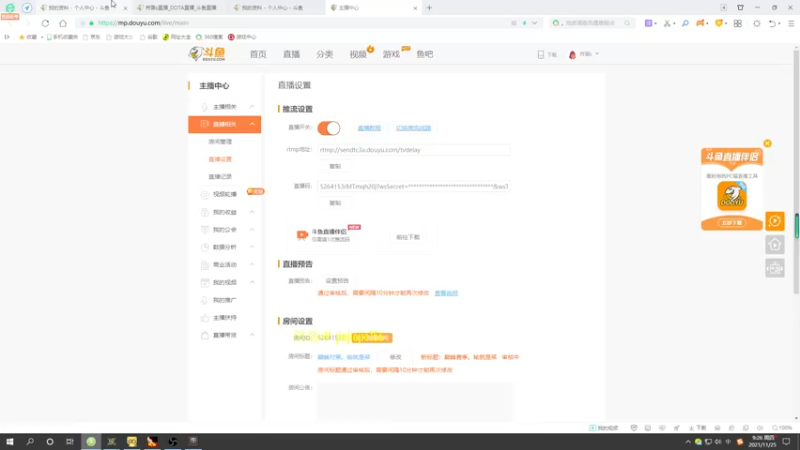800x450 pixels.
Task: Click the Windows Start button
Action: click(10, 441)
